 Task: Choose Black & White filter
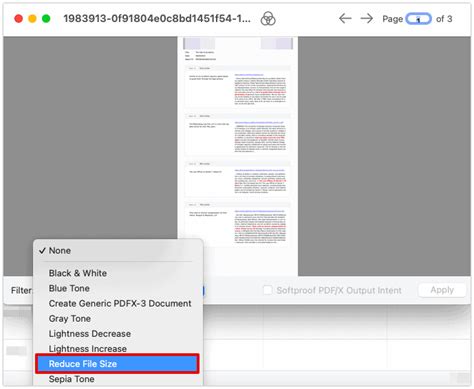tap(118, 273)
